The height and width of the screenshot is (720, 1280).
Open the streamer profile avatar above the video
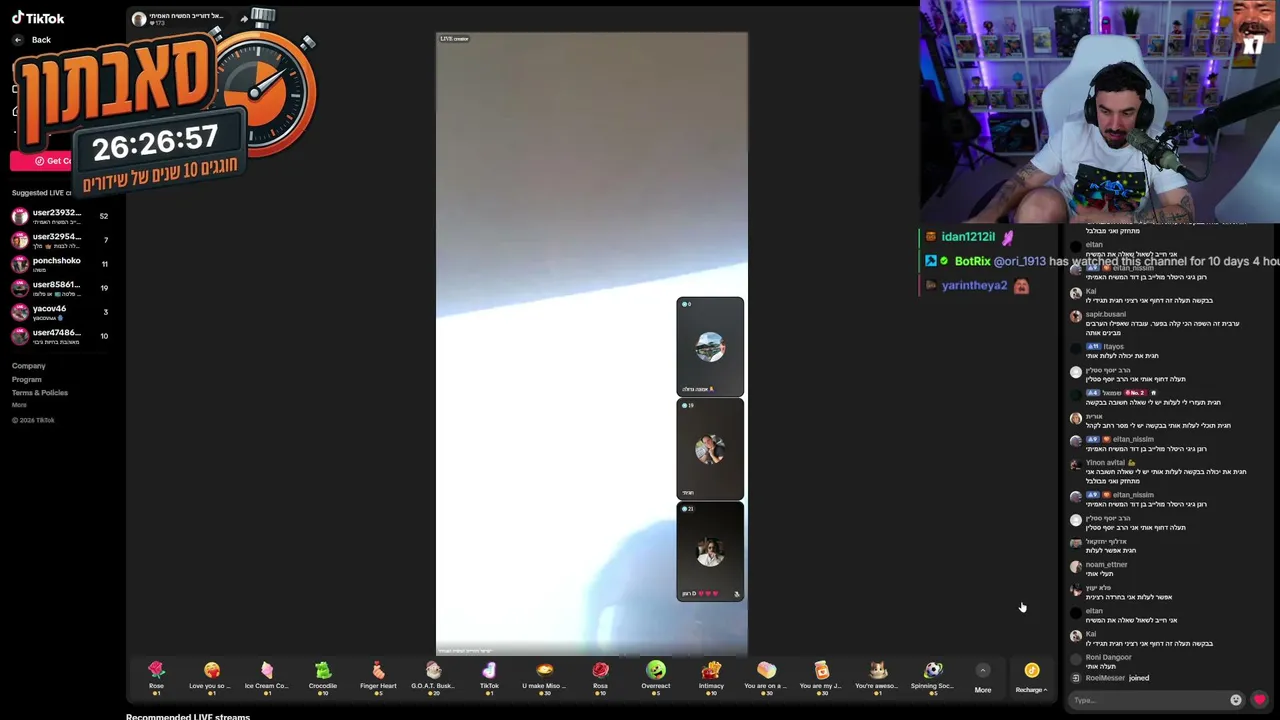point(139,19)
